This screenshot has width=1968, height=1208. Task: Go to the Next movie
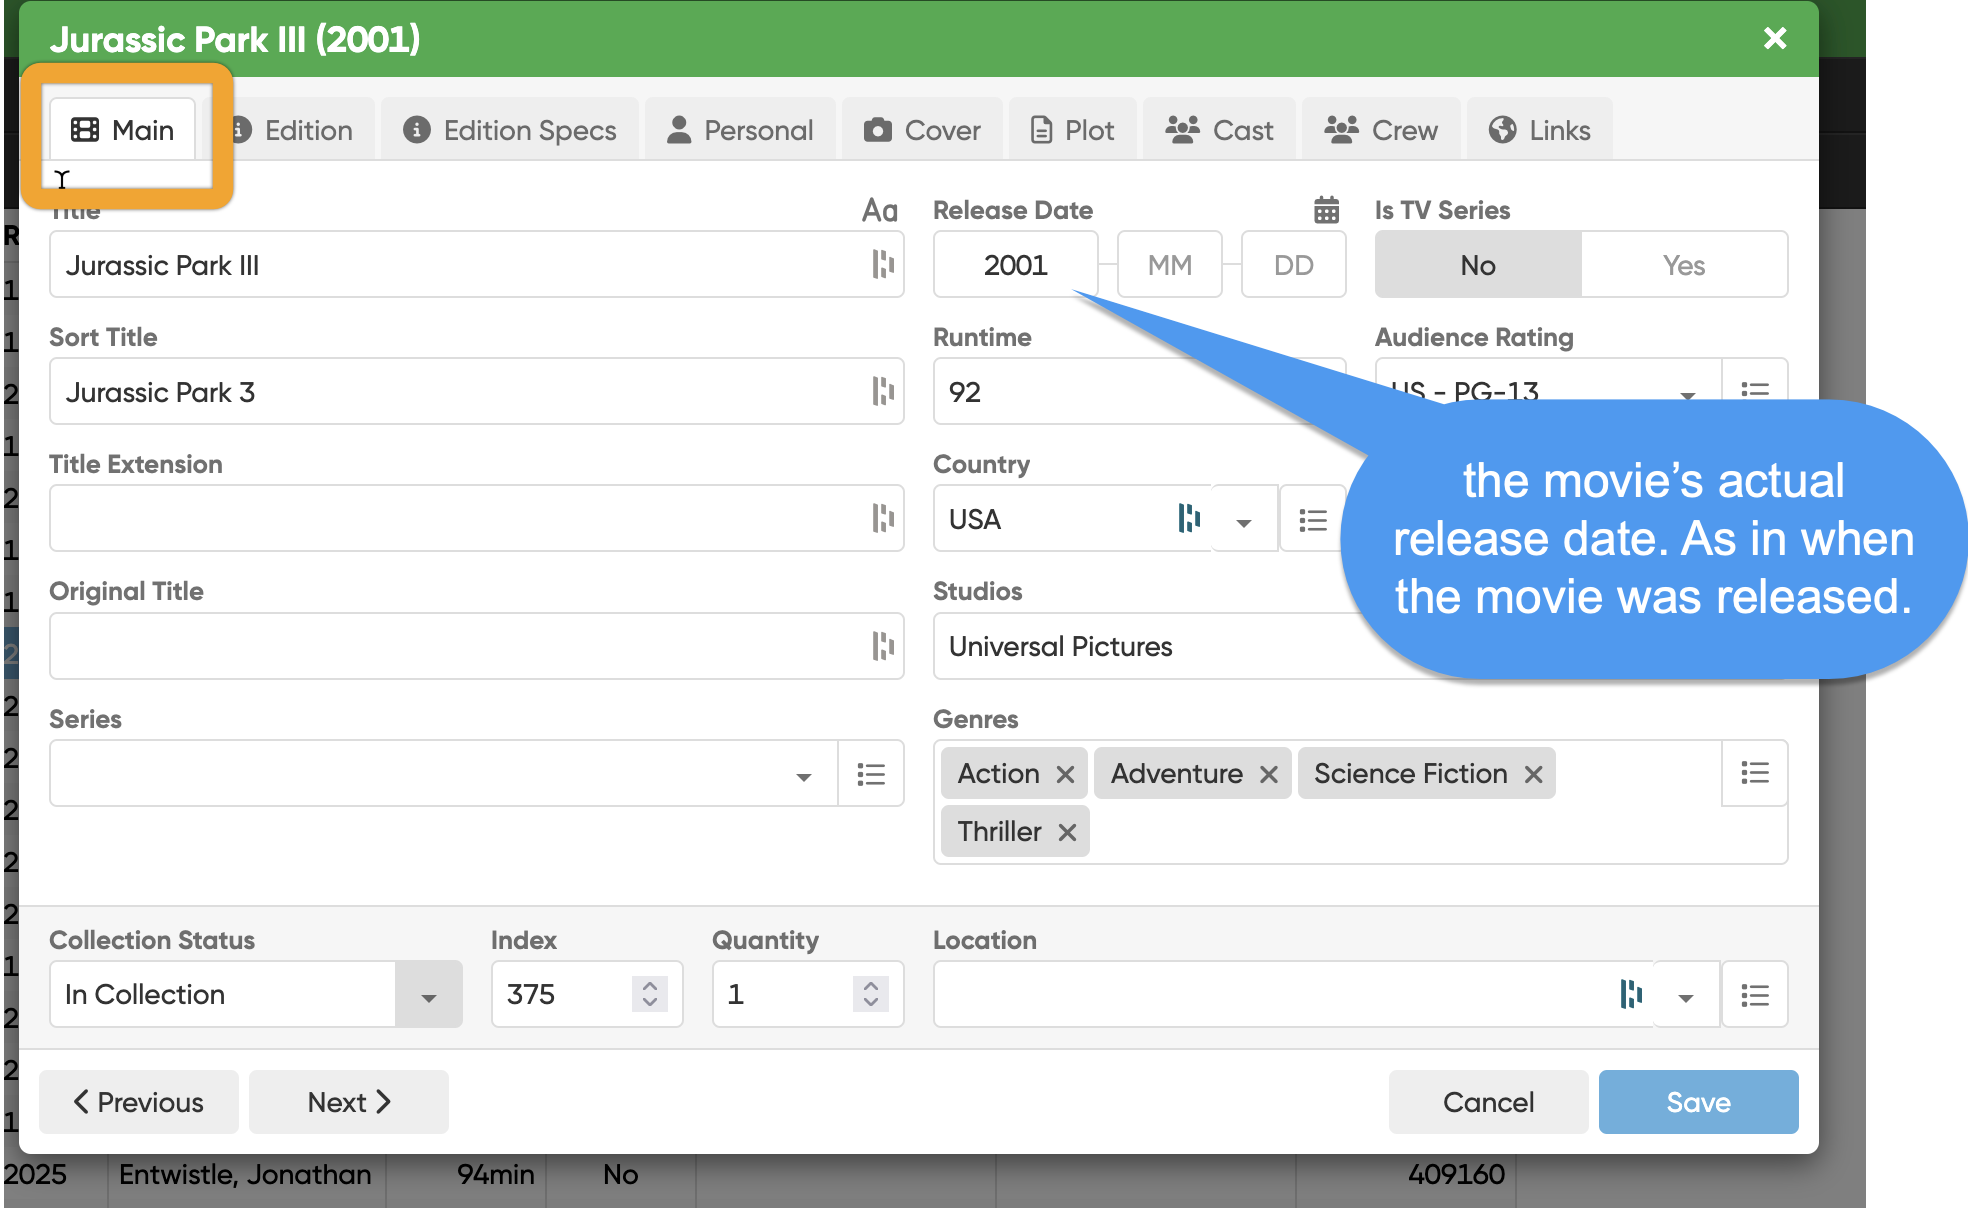[x=348, y=1102]
